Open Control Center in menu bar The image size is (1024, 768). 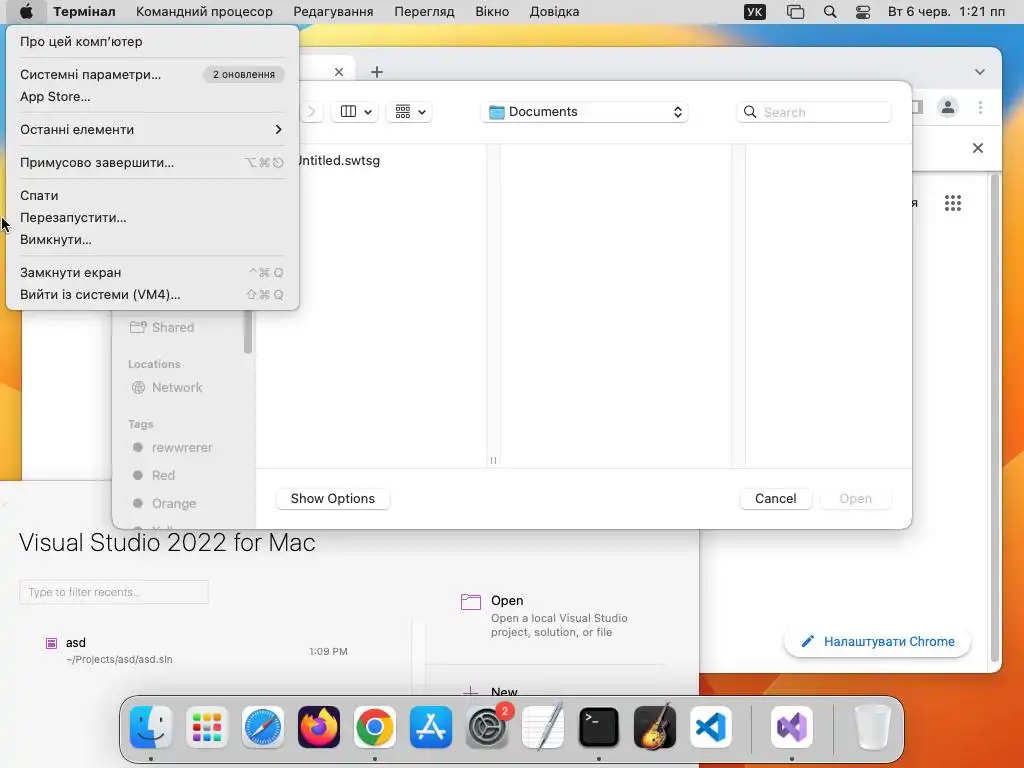point(863,12)
